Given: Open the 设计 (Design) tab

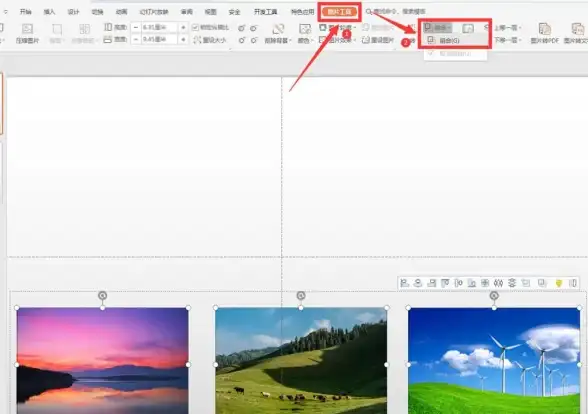Looking at the screenshot, I should [x=73, y=12].
